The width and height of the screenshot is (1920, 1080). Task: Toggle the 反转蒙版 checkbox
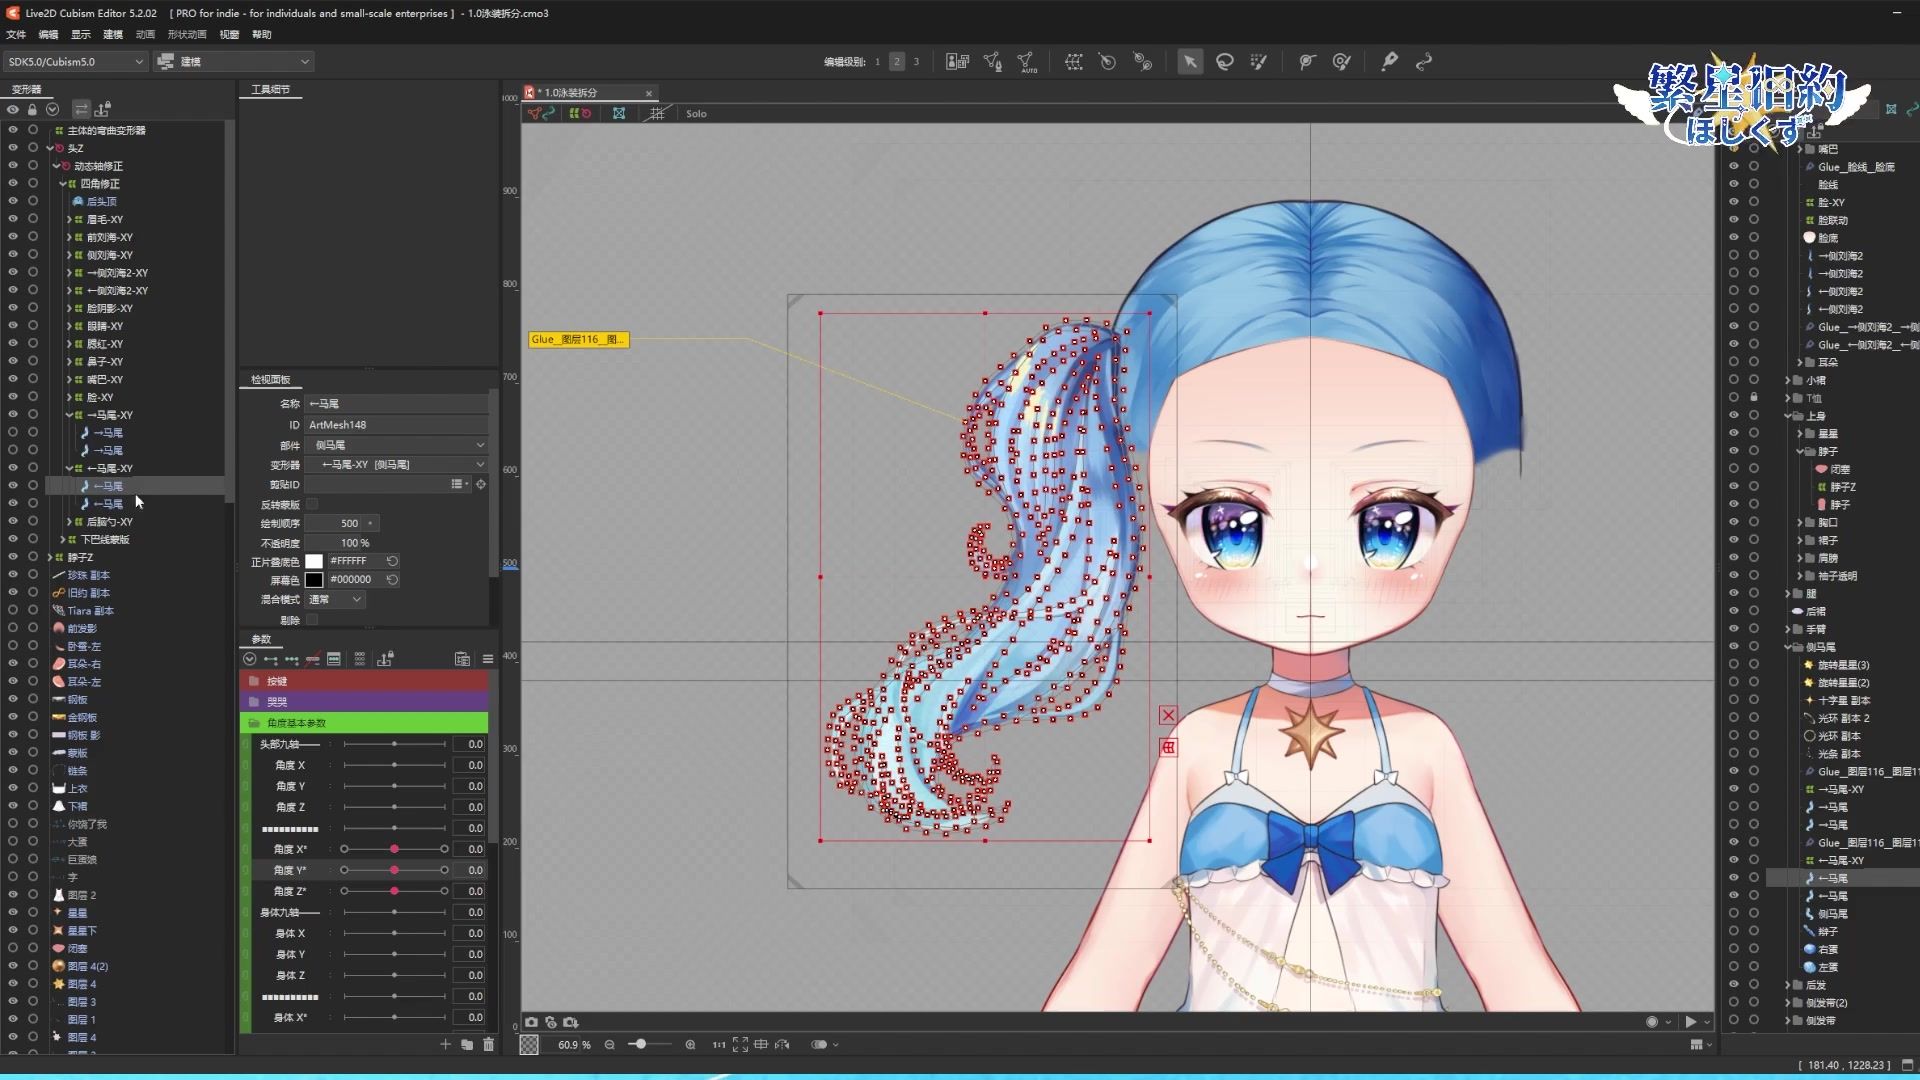pos(312,504)
